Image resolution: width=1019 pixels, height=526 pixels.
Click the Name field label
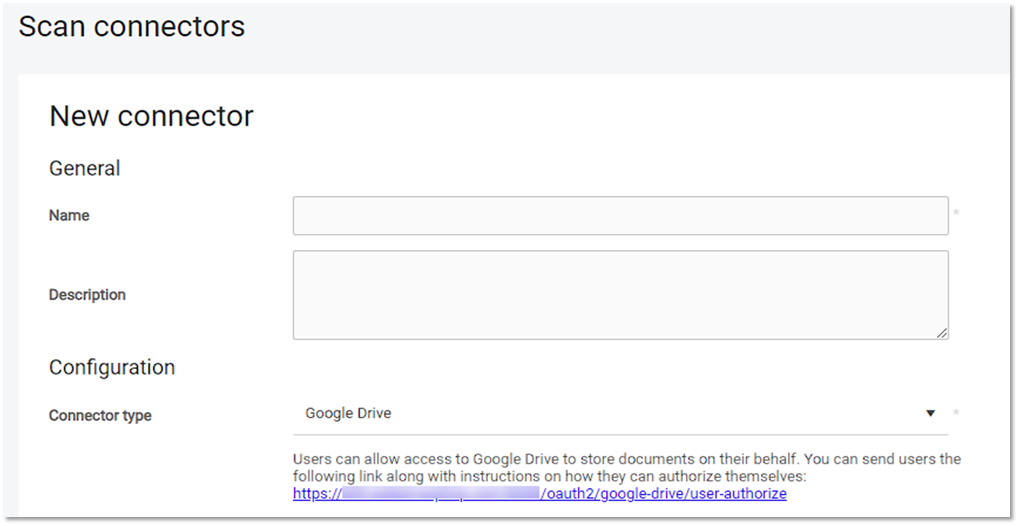click(x=69, y=216)
